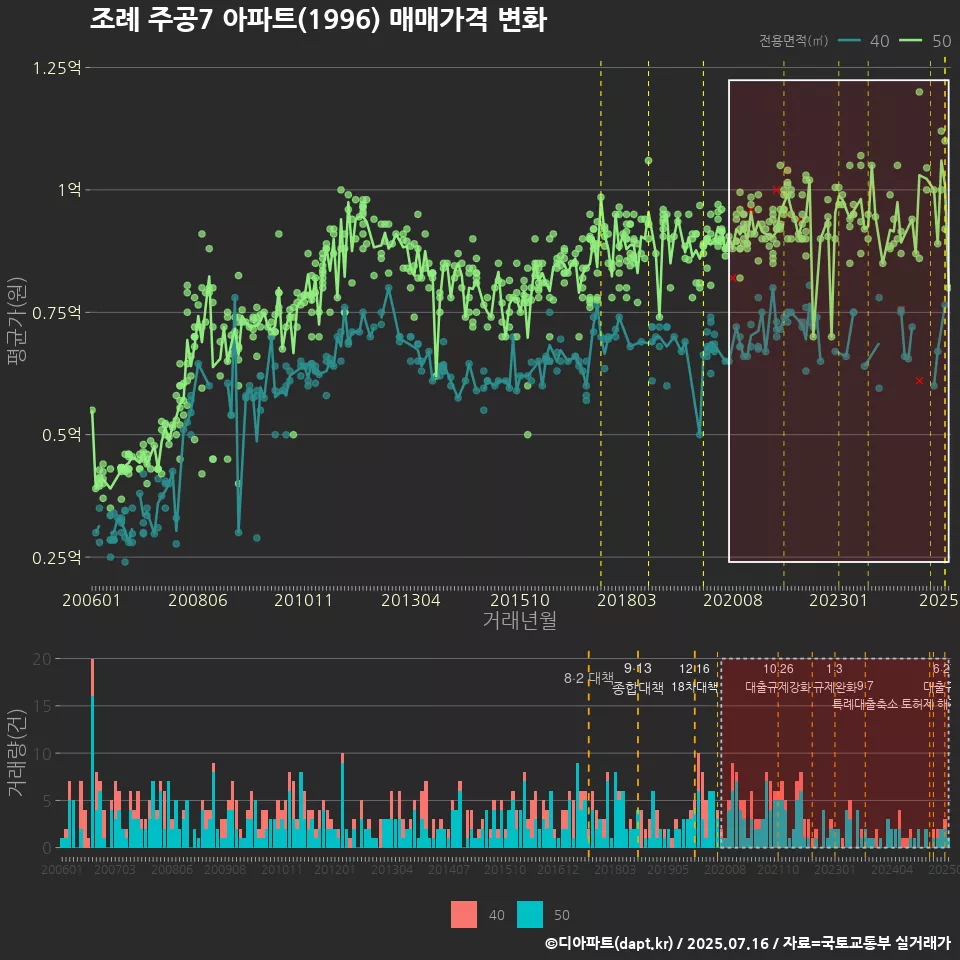960x960 pixels.
Task: Click the '202301' label on the price chart axis
Action: pyautogui.click(x=838, y=600)
